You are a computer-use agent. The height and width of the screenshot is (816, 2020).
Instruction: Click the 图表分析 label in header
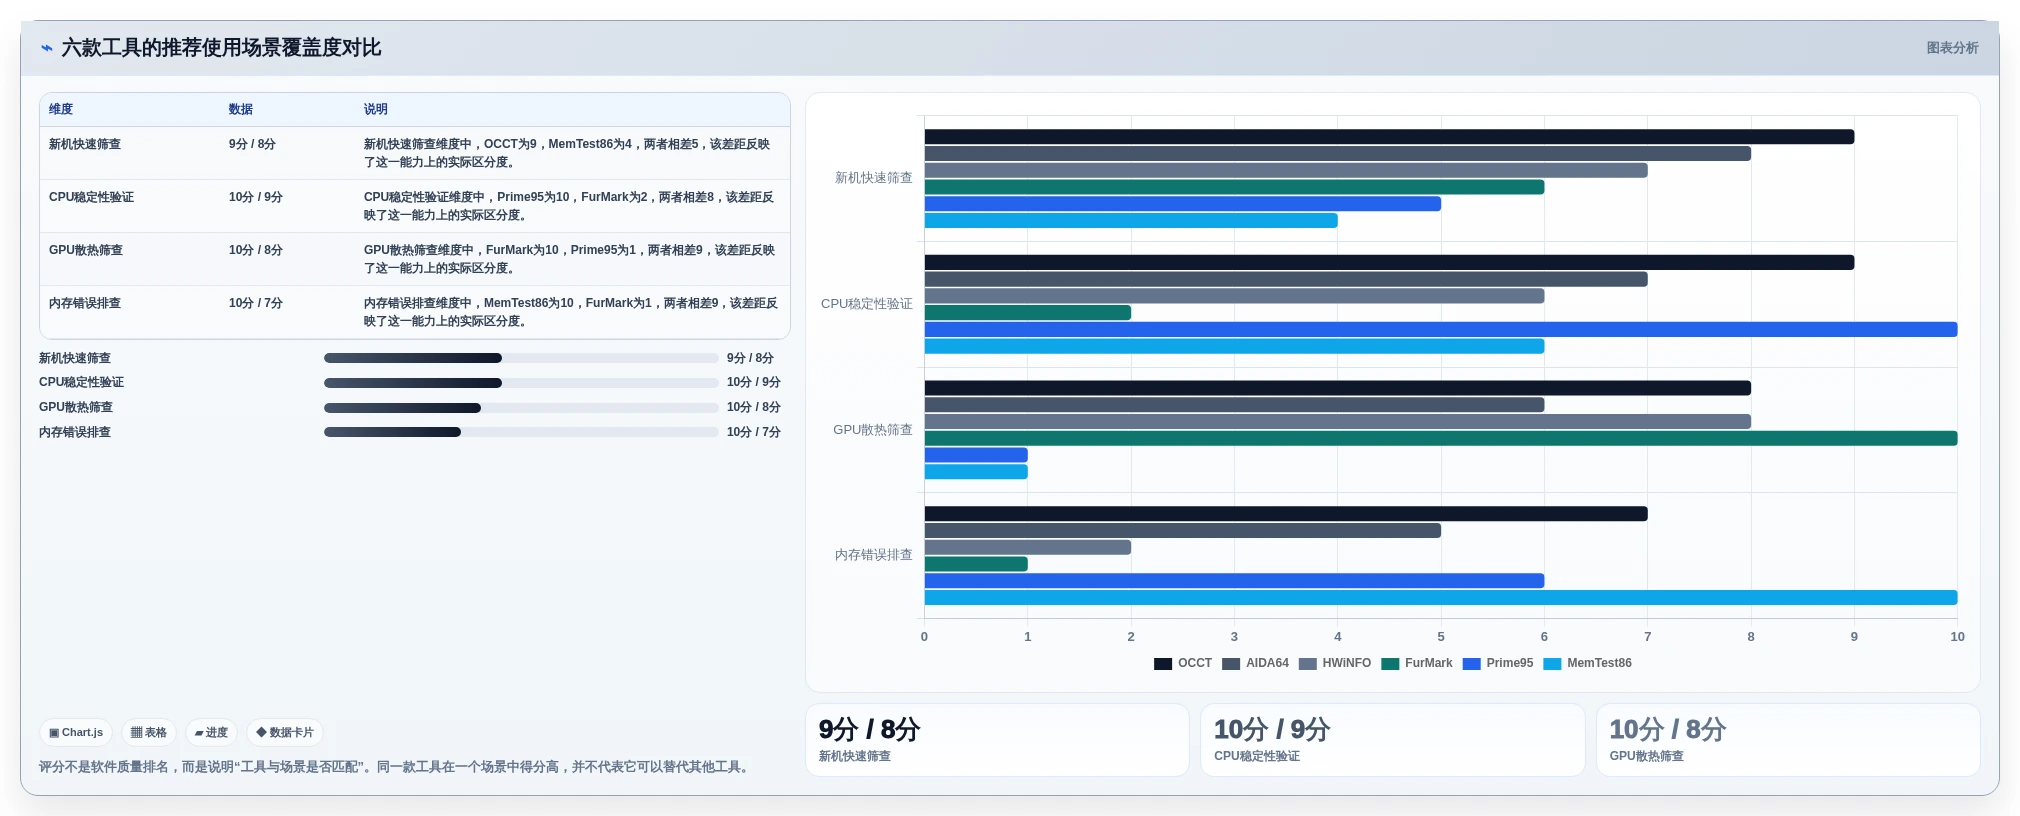[1952, 48]
